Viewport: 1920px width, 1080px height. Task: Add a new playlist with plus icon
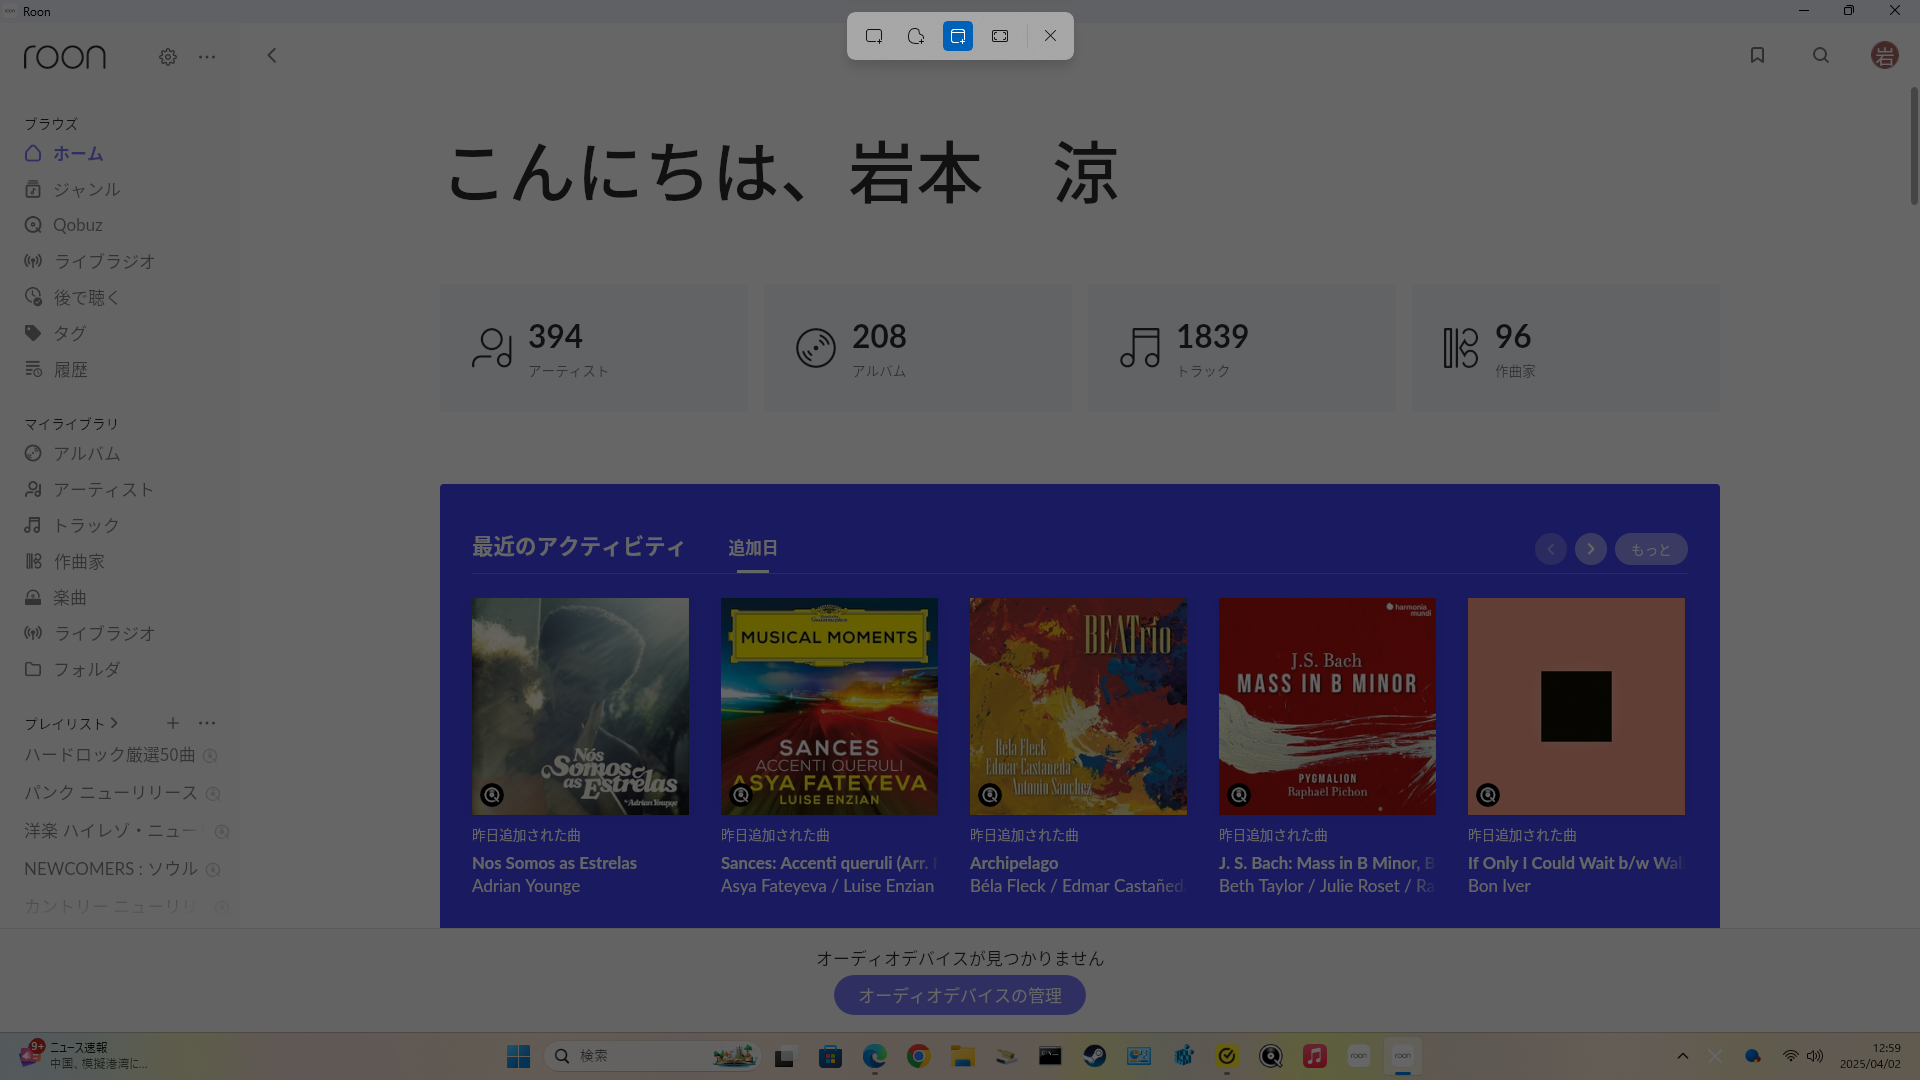[173, 723]
